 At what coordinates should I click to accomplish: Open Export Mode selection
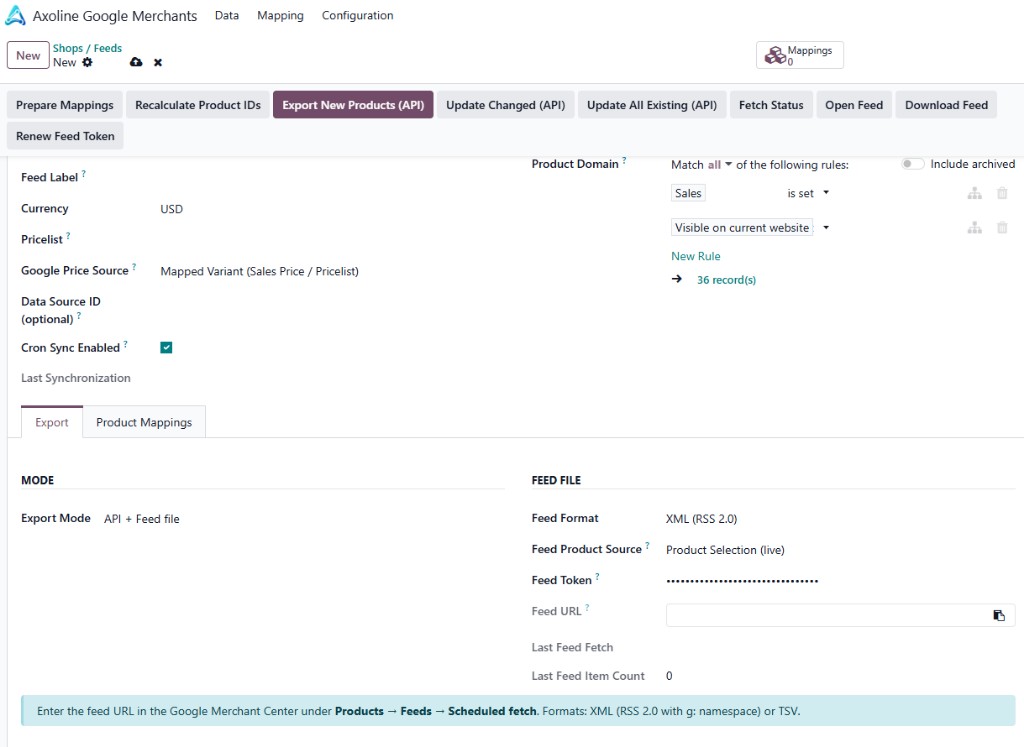142,519
